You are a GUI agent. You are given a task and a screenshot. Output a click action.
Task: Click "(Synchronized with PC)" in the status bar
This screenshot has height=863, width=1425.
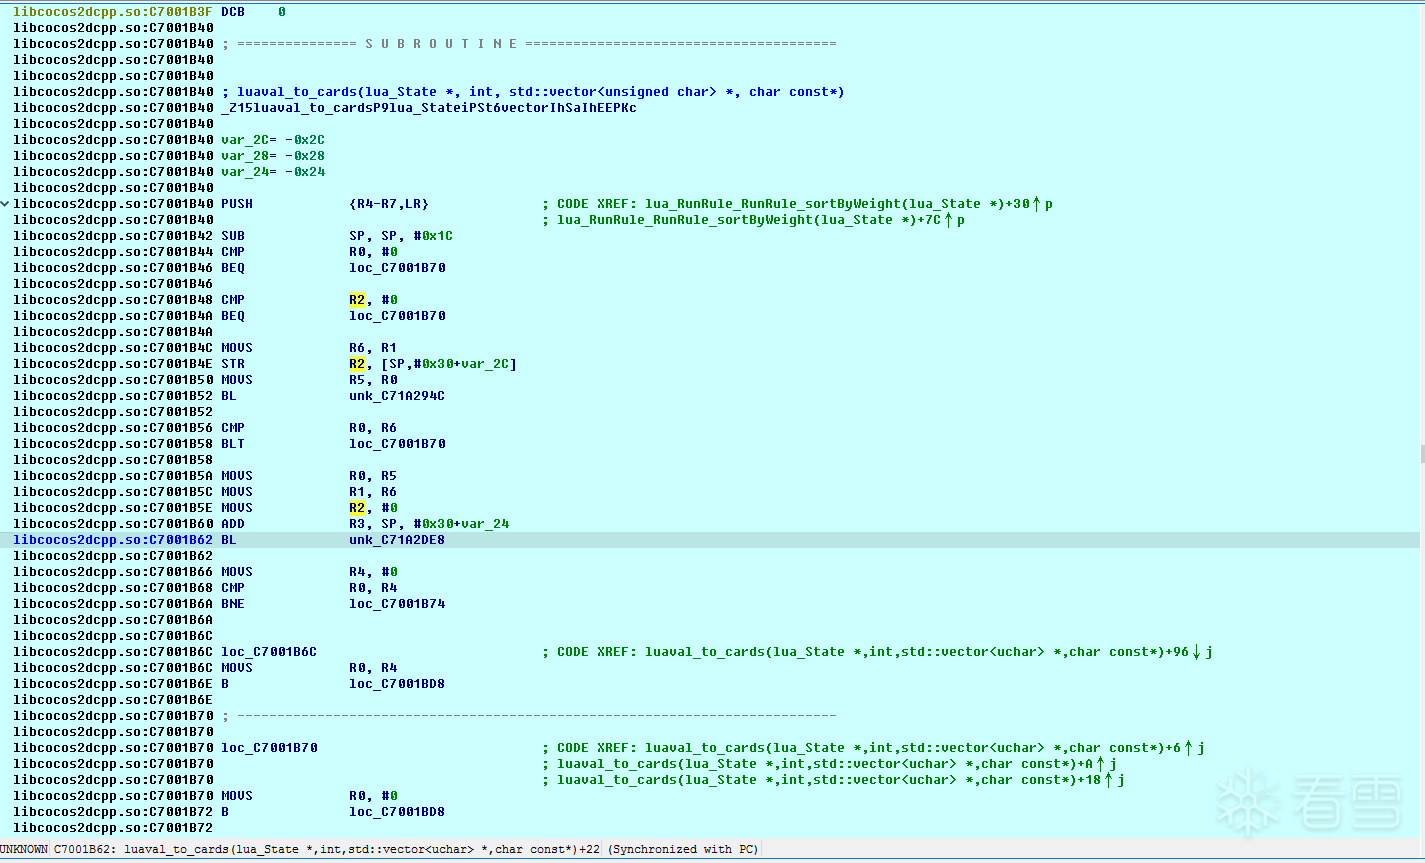683,850
